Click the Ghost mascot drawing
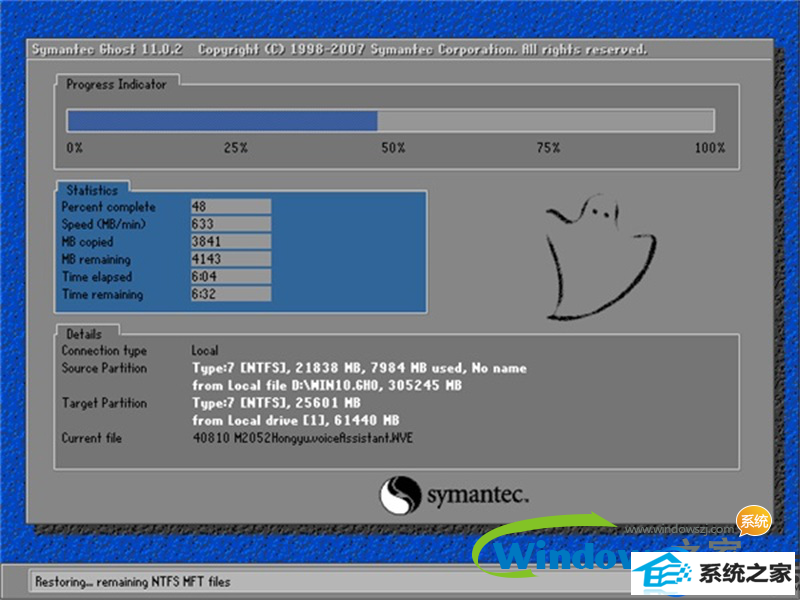This screenshot has width=800, height=600. 600,257
